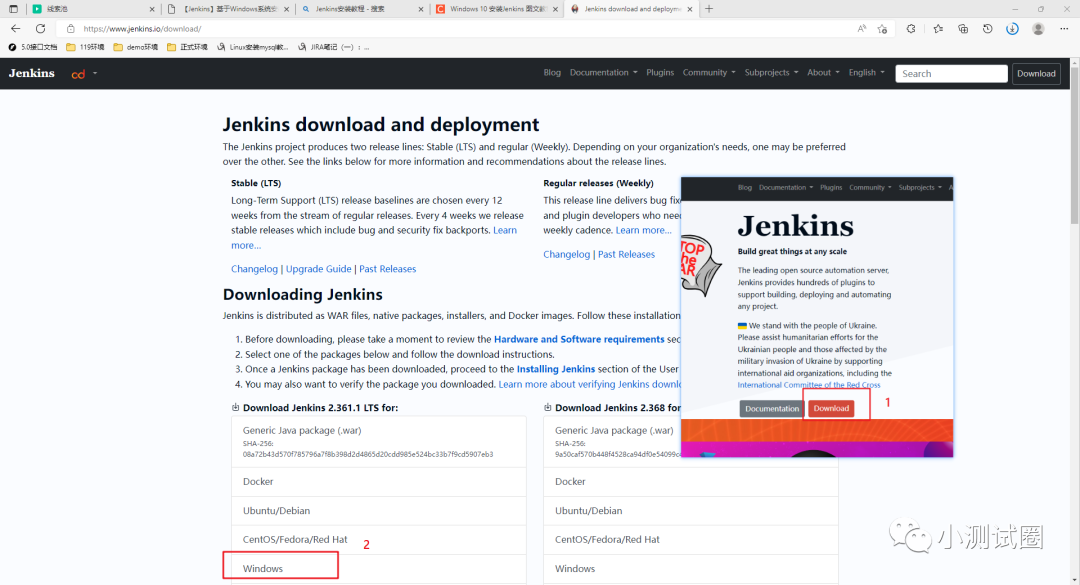Open Learn more about verifying Jenkins downloads

590,384
